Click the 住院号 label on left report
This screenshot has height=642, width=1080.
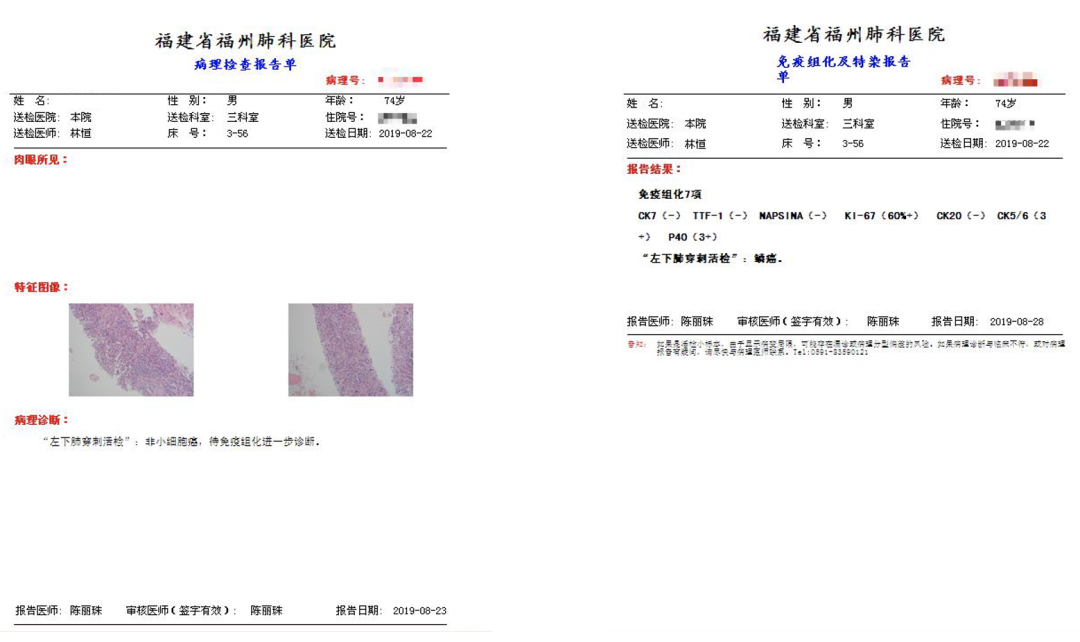(345, 117)
